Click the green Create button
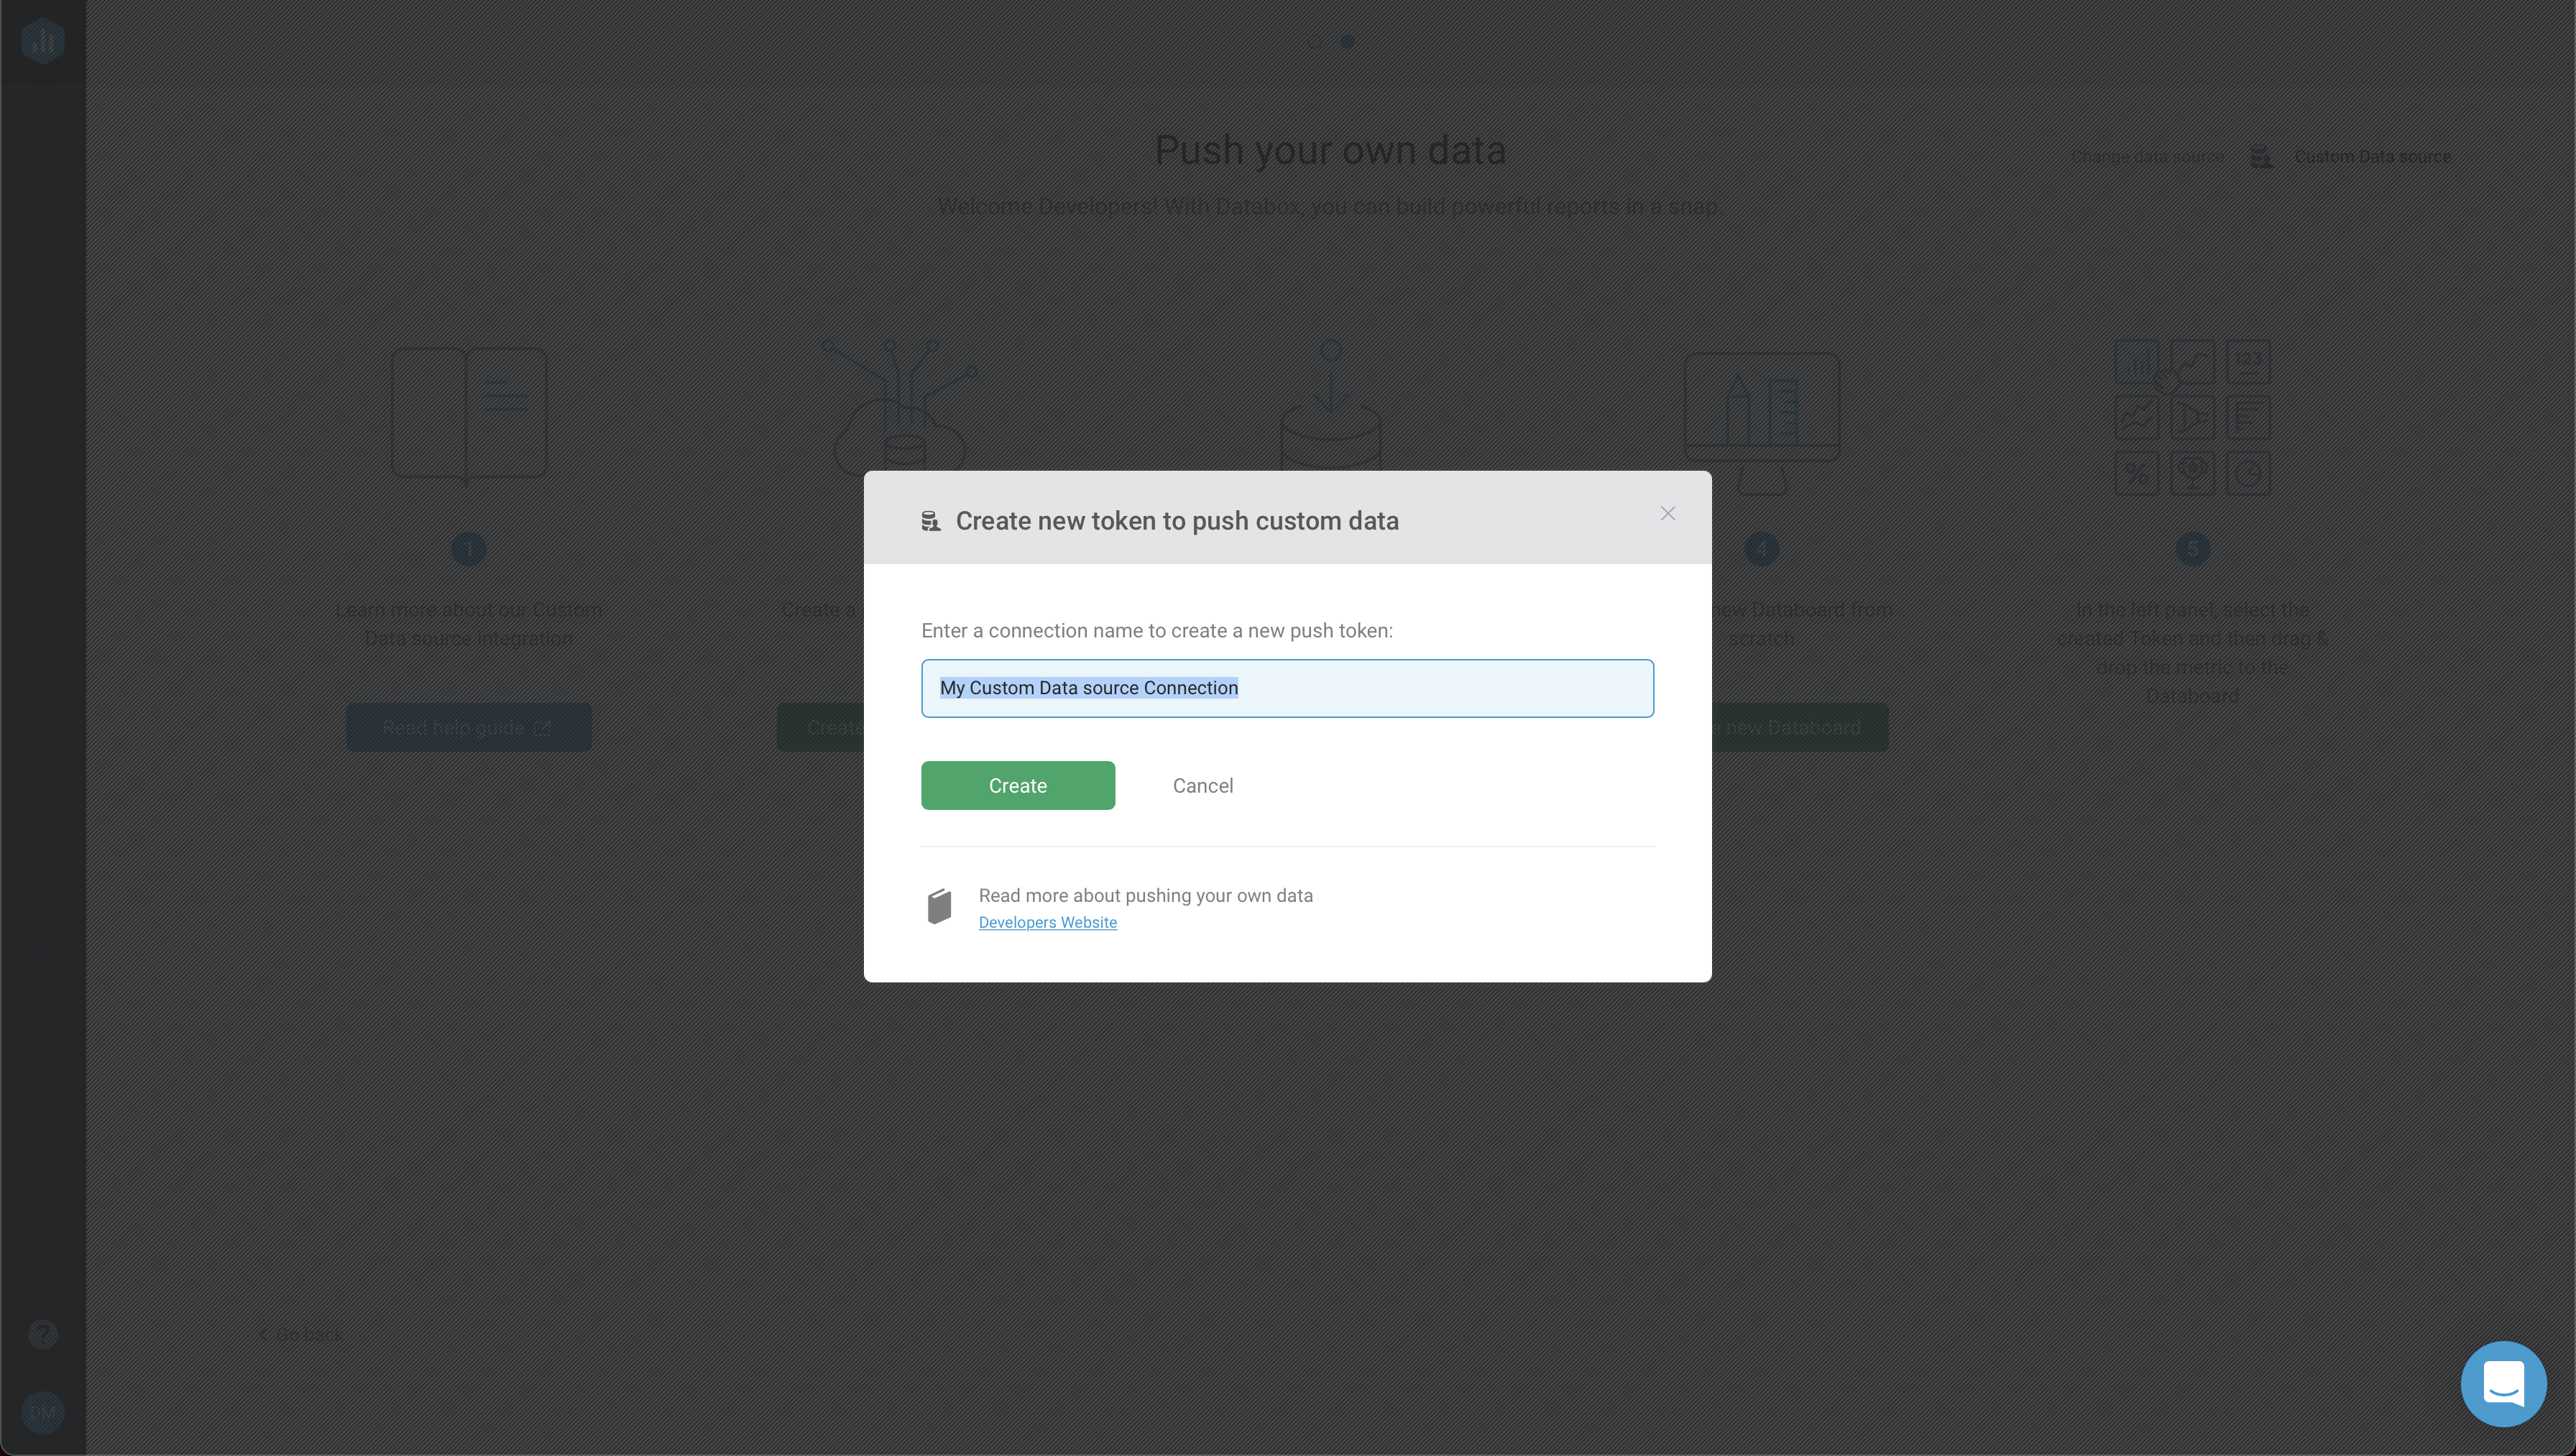Image resolution: width=2576 pixels, height=1456 pixels. pos(1017,785)
